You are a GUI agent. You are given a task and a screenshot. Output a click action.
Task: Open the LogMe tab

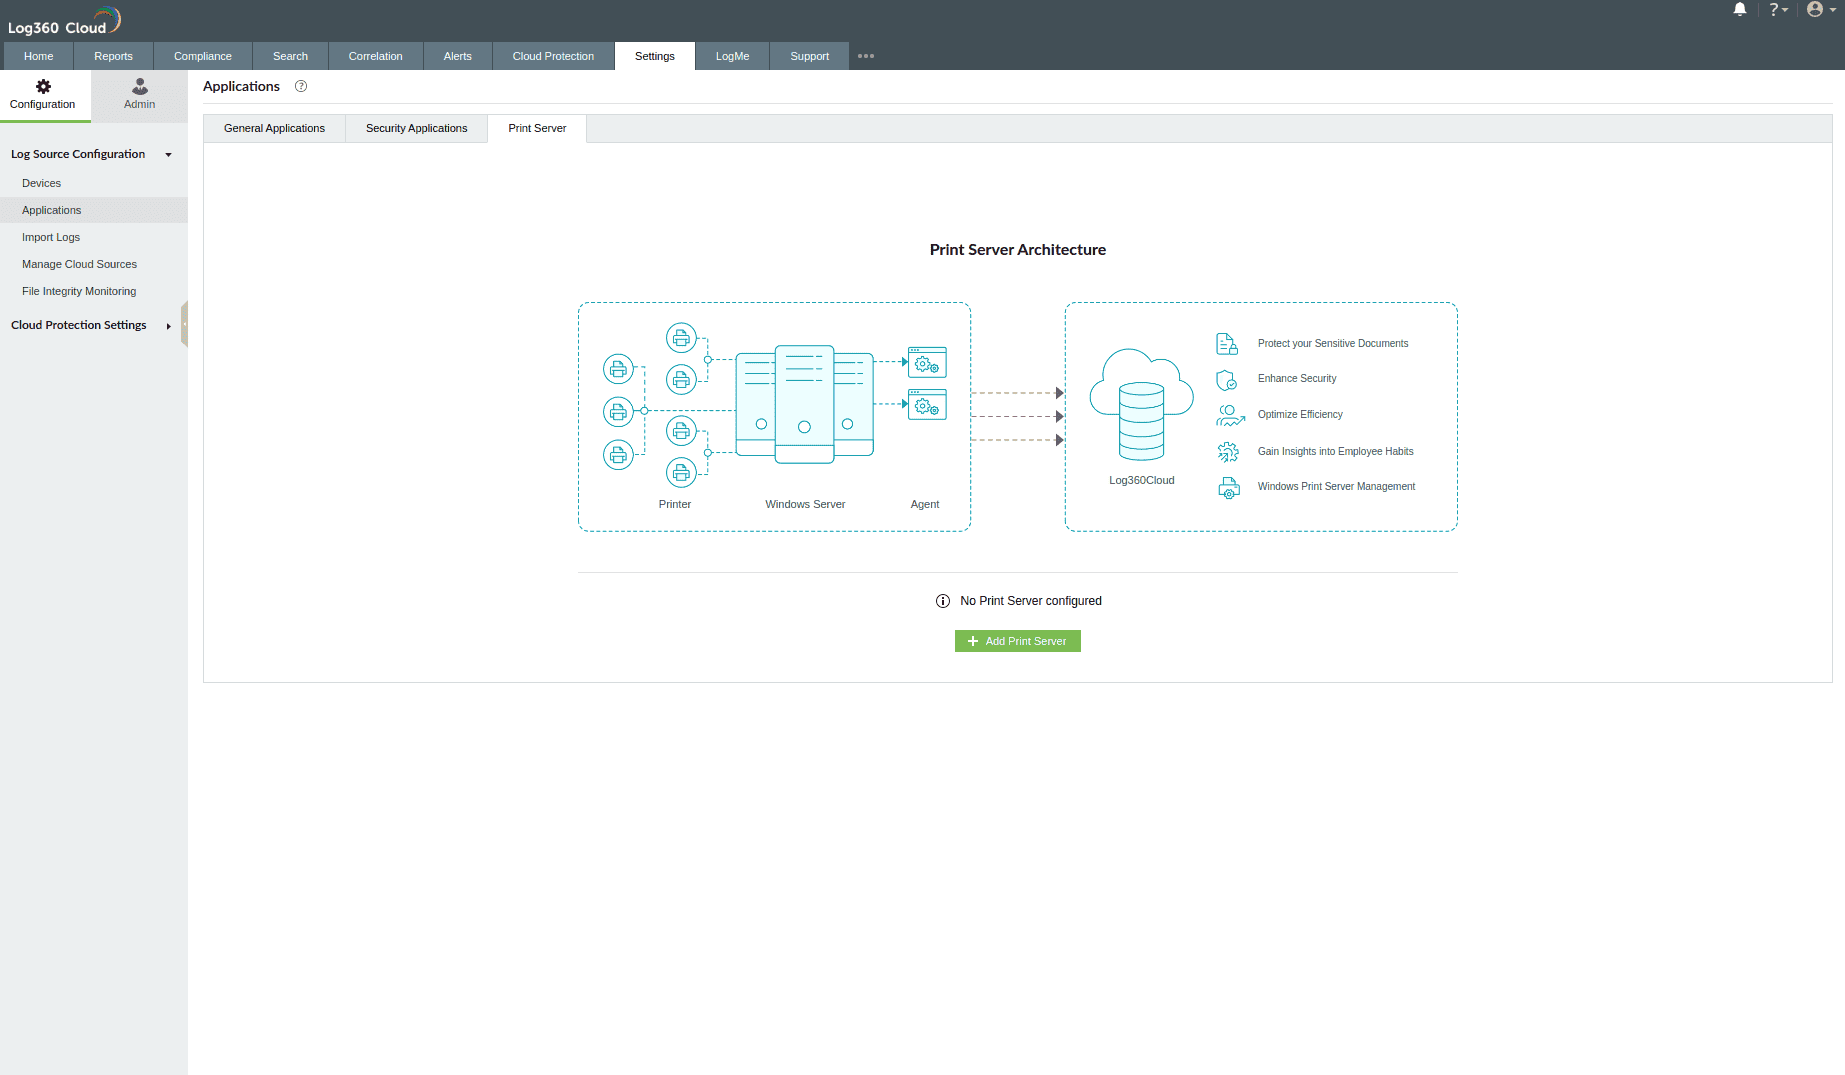pos(732,56)
